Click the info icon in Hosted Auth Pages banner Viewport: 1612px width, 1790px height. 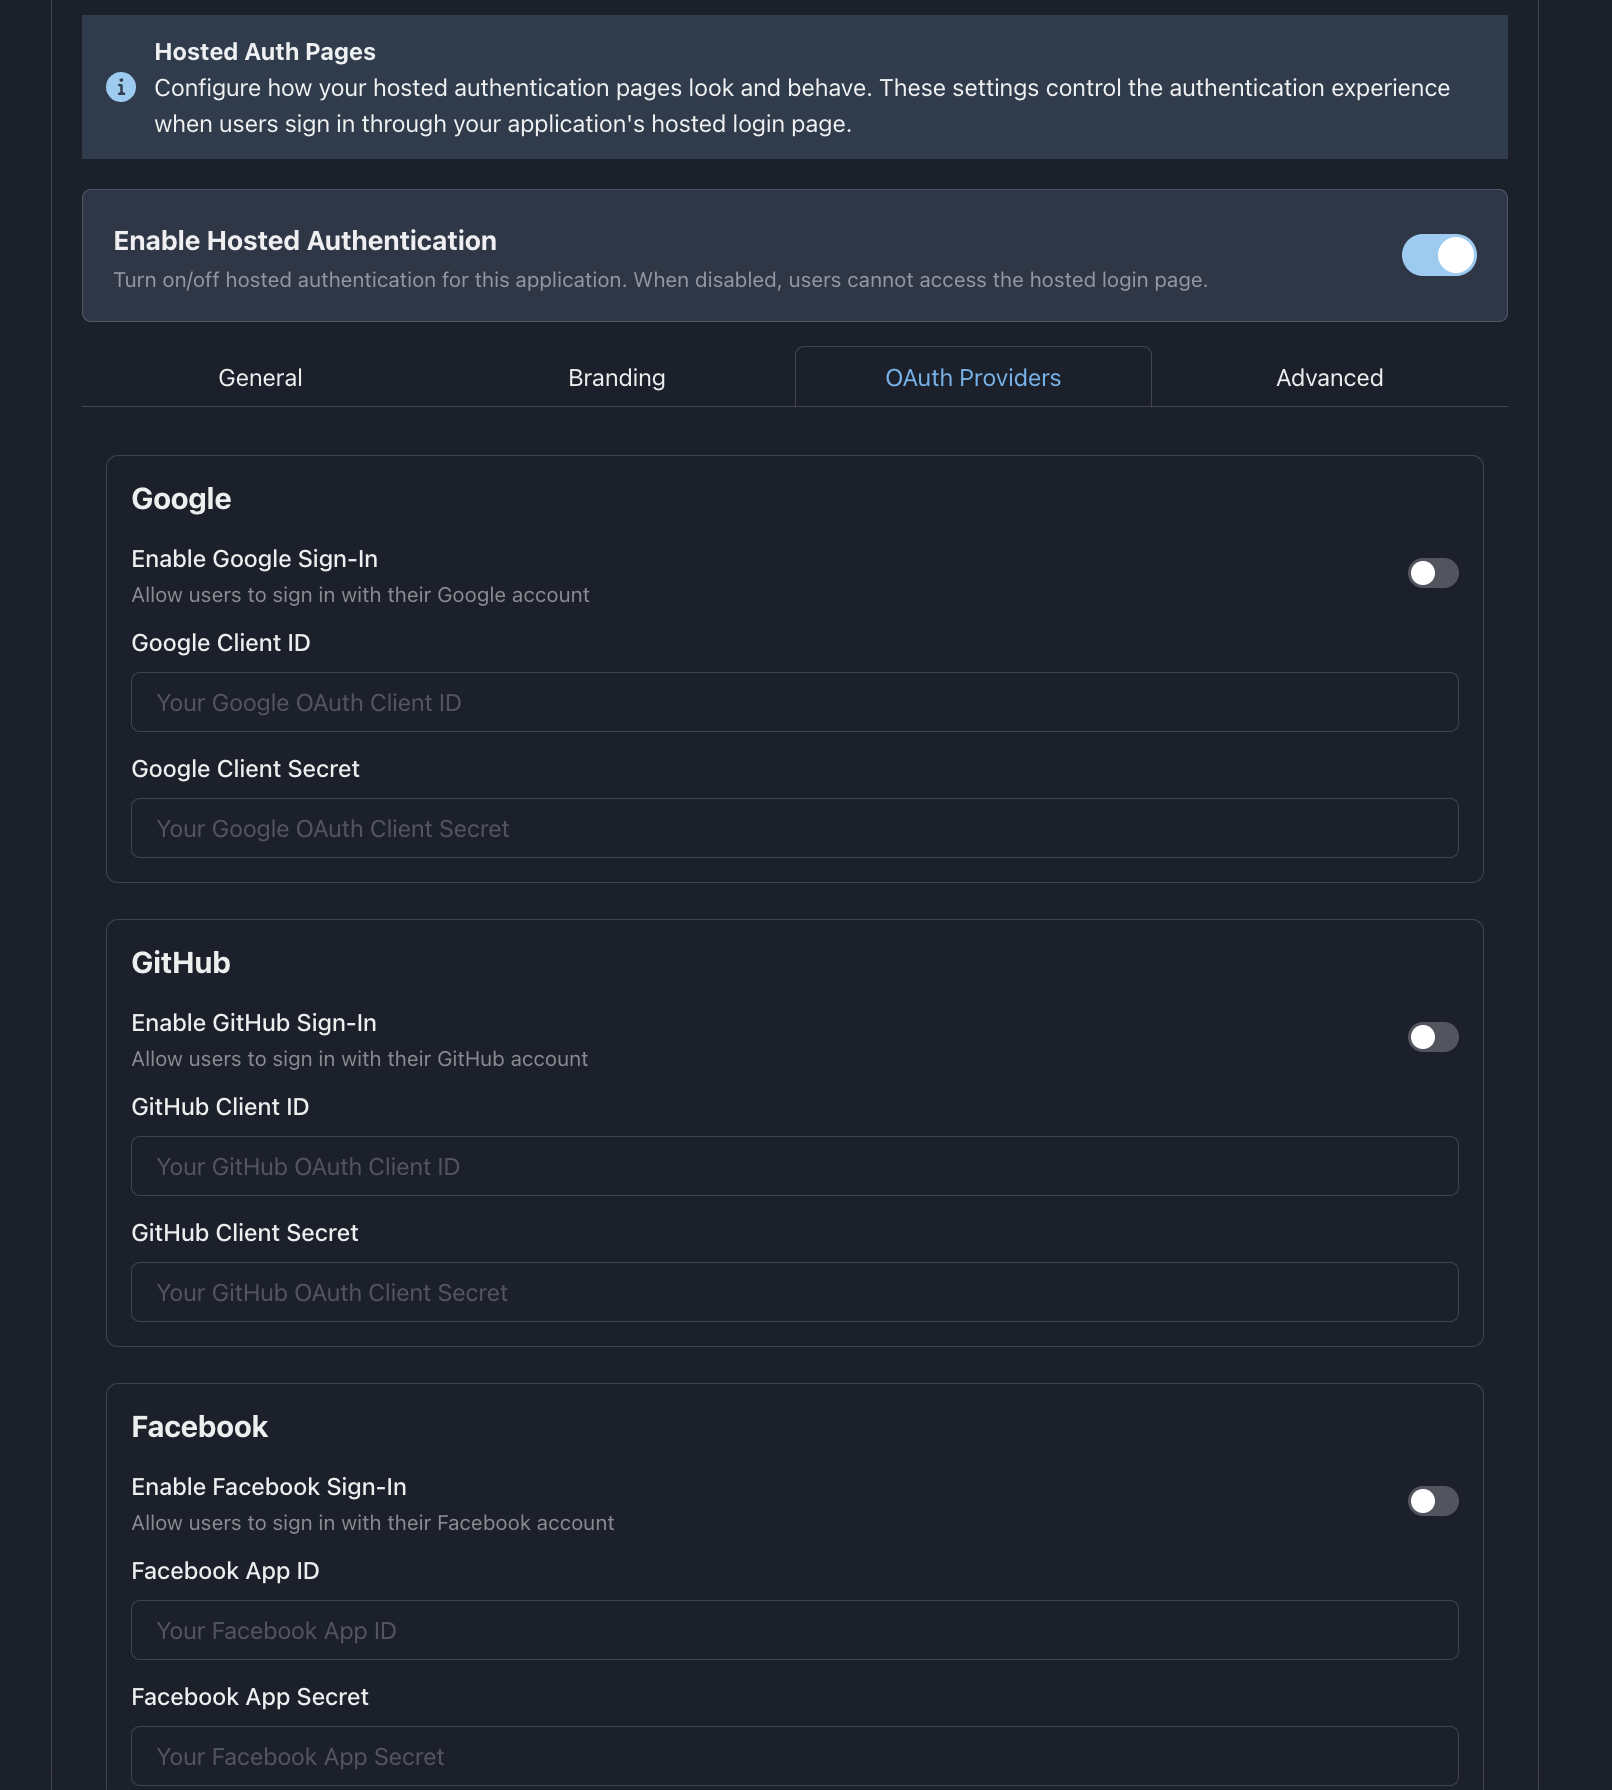(121, 87)
